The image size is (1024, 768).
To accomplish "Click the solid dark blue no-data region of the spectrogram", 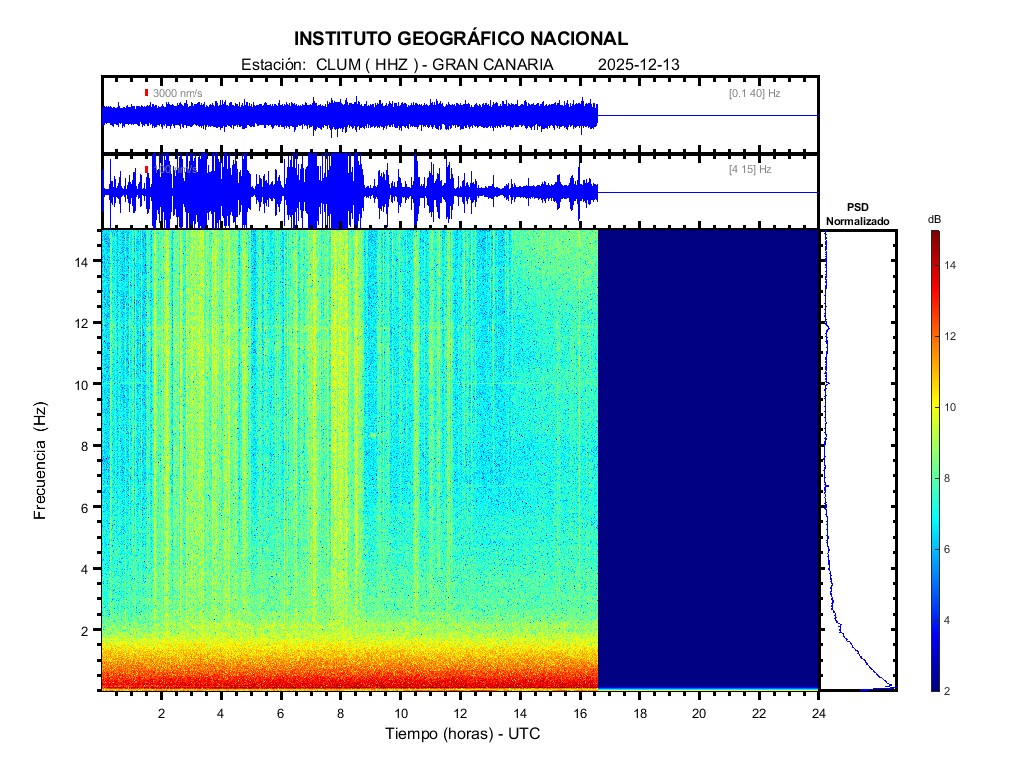I will click(x=708, y=460).
